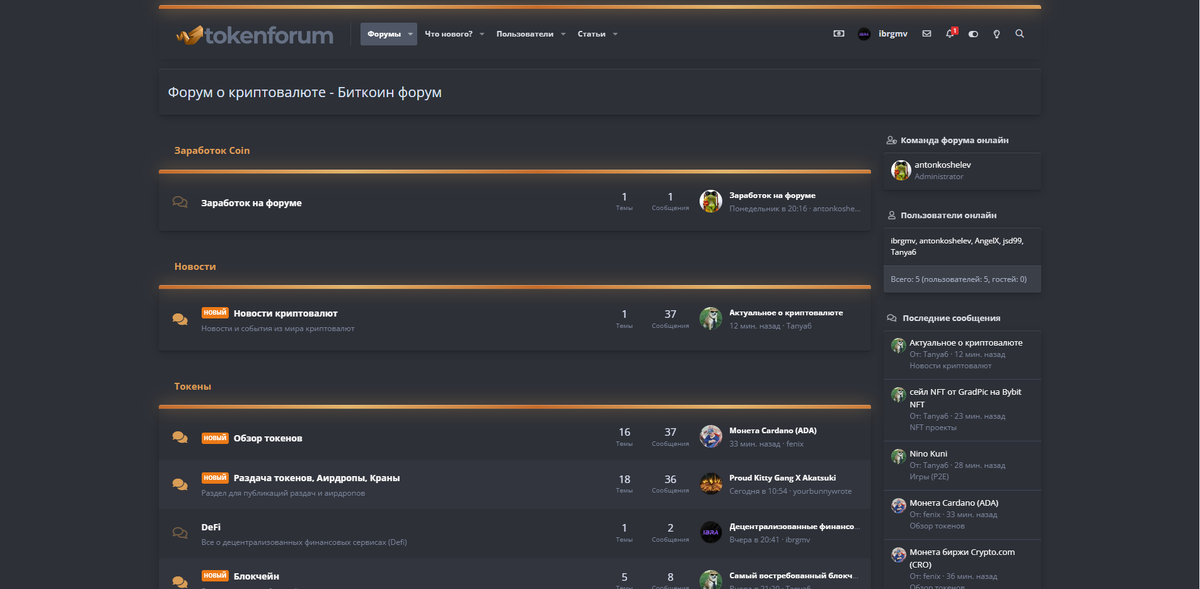Open the Форумы nav tab
Viewport: 1200px width, 589px height.
click(384, 34)
